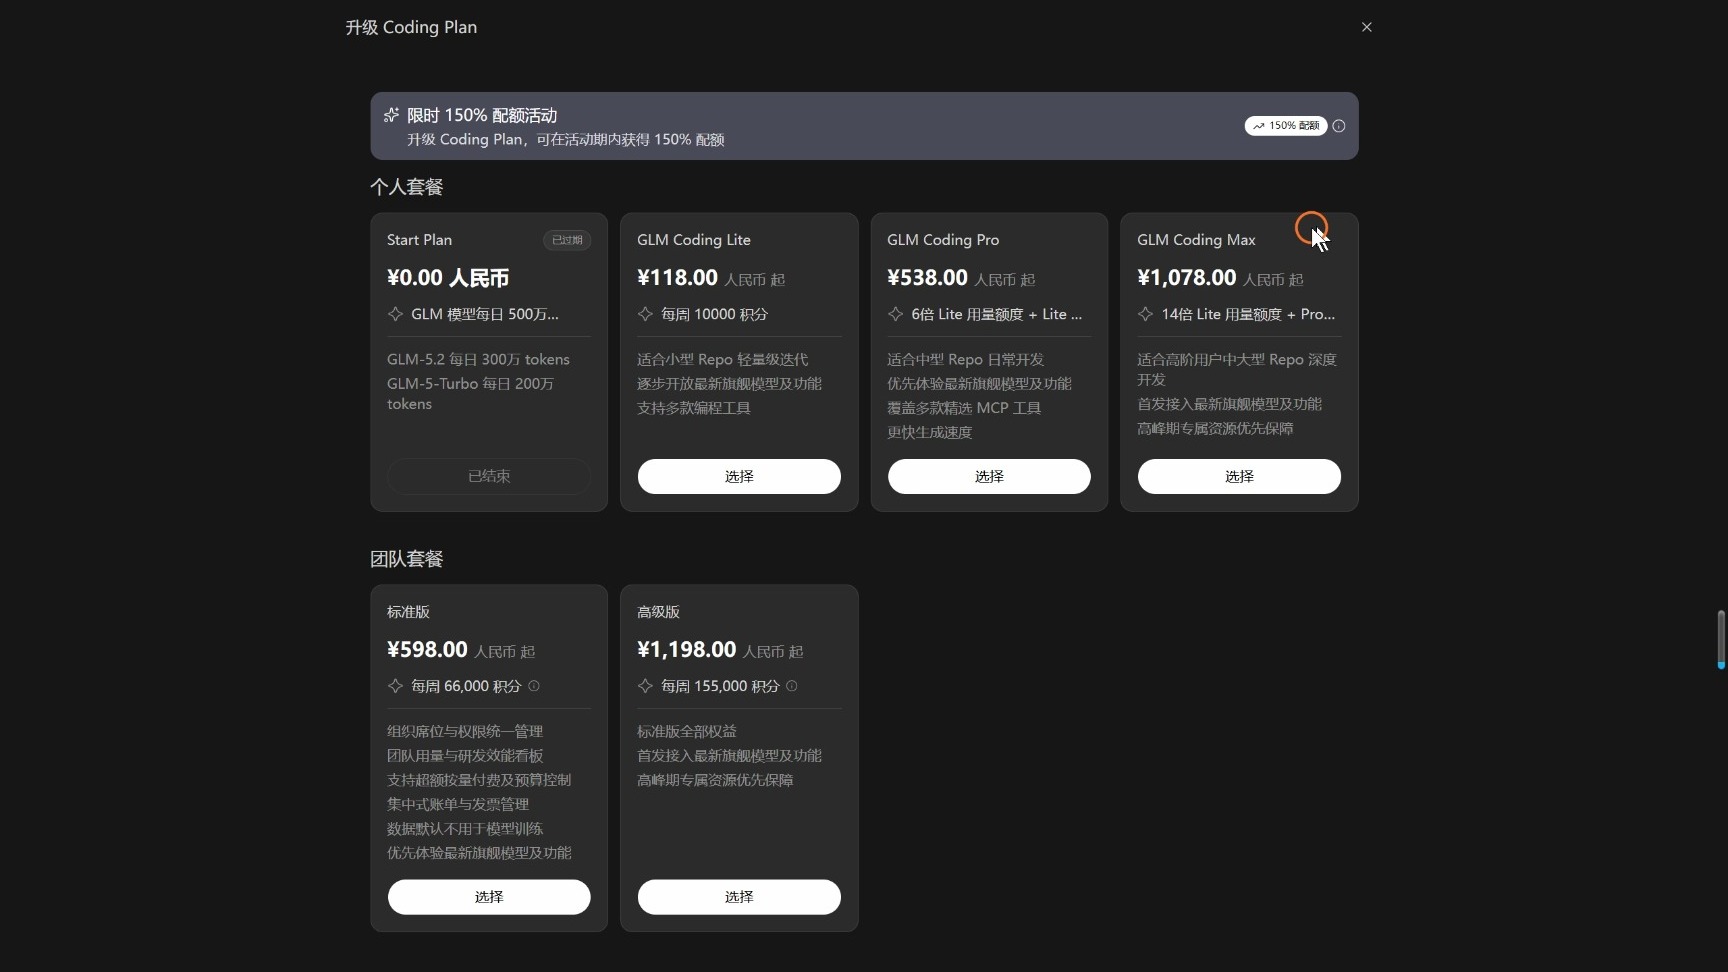This screenshot has width=1728, height=972.
Task: Click the 升级 Coding Plan dialog title
Action: pyautogui.click(x=411, y=27)
